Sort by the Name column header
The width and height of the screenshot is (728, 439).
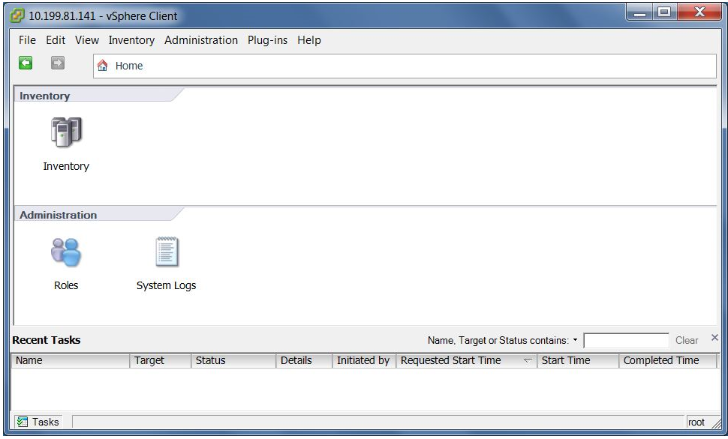pyautogui.click(x=70, y=361)
